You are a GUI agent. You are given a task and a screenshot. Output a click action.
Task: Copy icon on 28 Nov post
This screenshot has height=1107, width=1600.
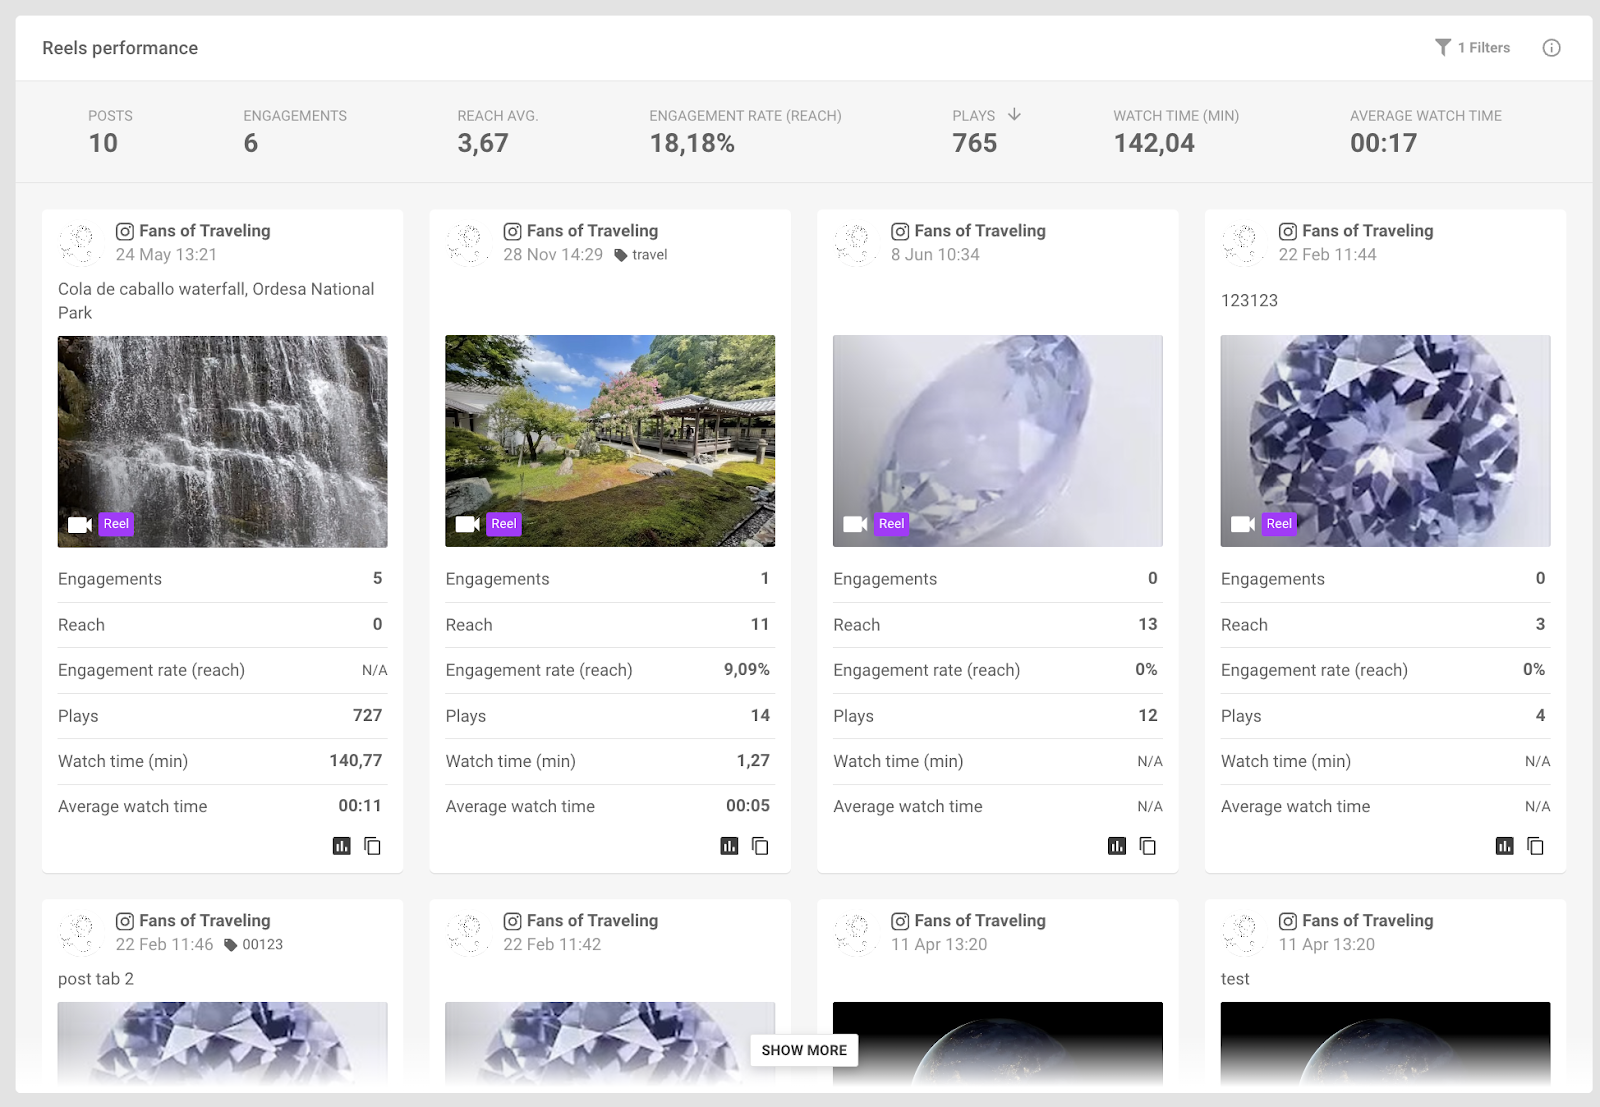760,846
